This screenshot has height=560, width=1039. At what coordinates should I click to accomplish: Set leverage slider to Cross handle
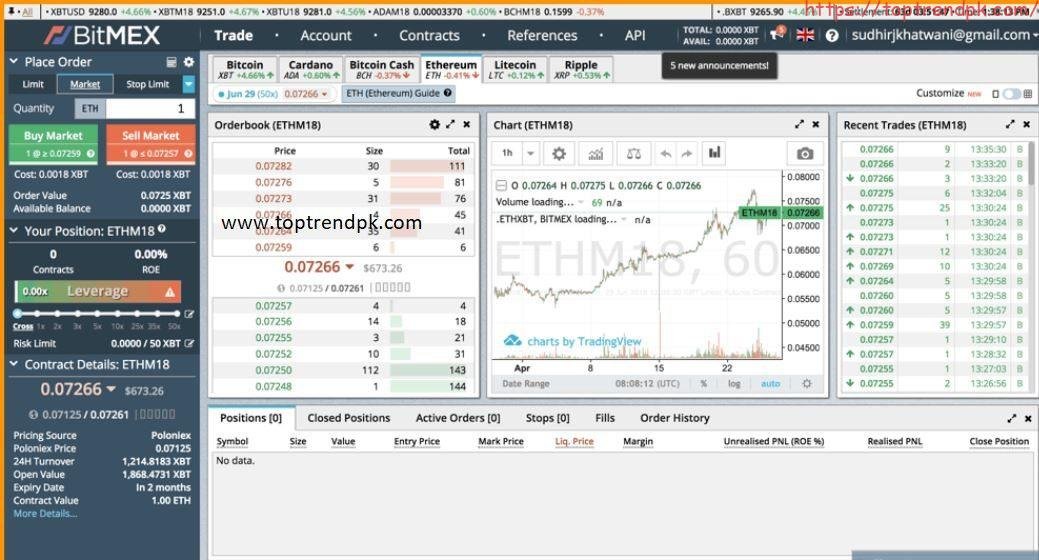[18, 313]
